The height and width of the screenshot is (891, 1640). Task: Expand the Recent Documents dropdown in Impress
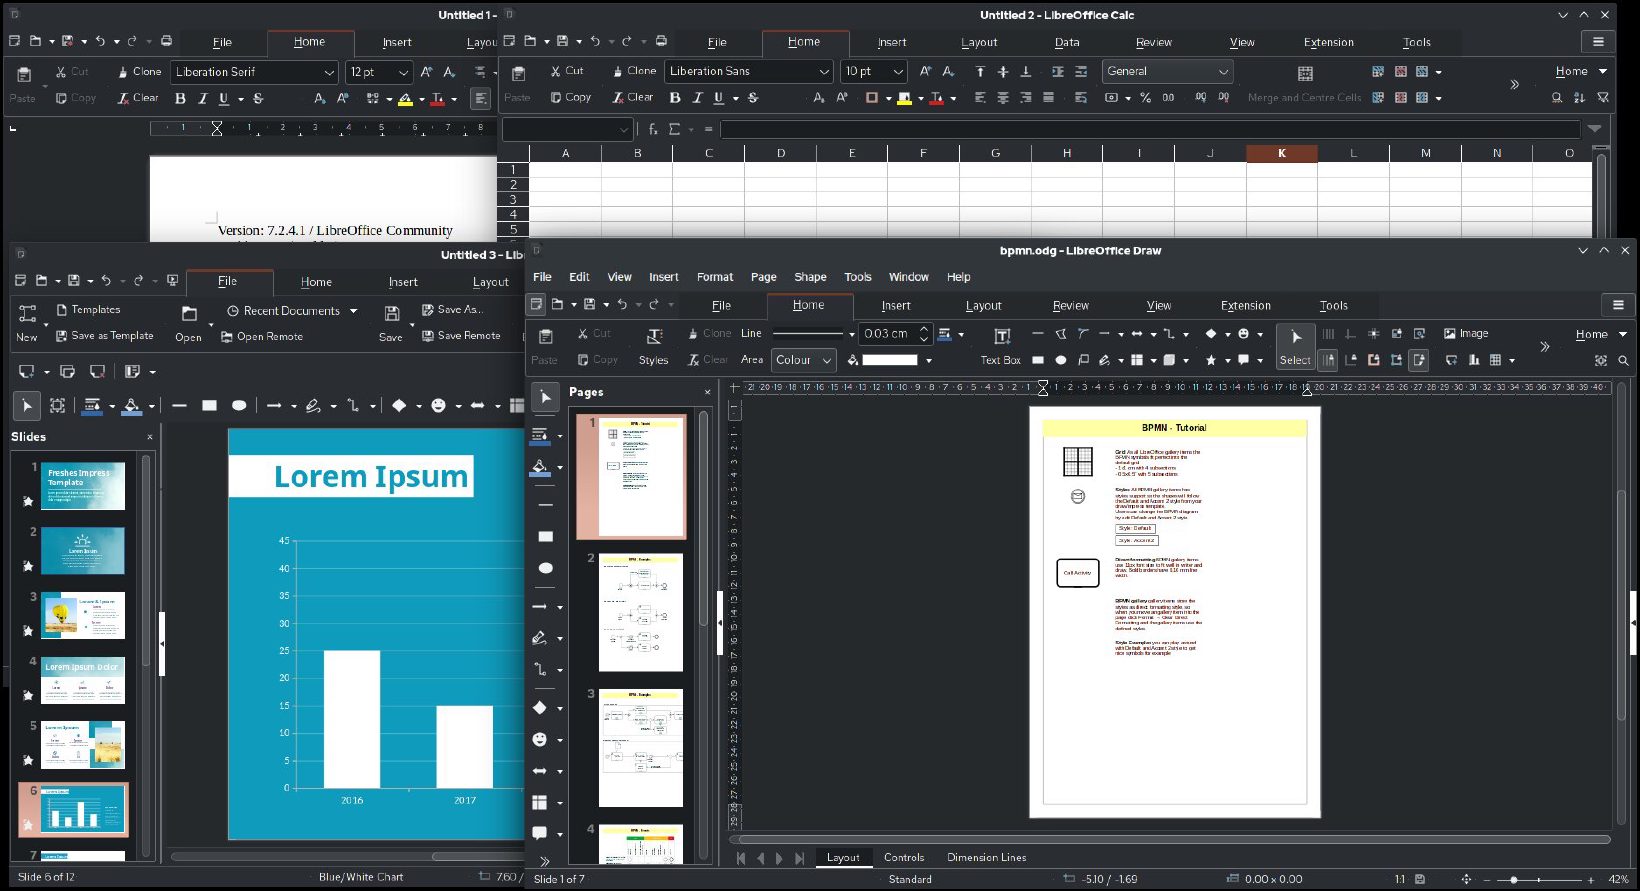pos(353,311)
